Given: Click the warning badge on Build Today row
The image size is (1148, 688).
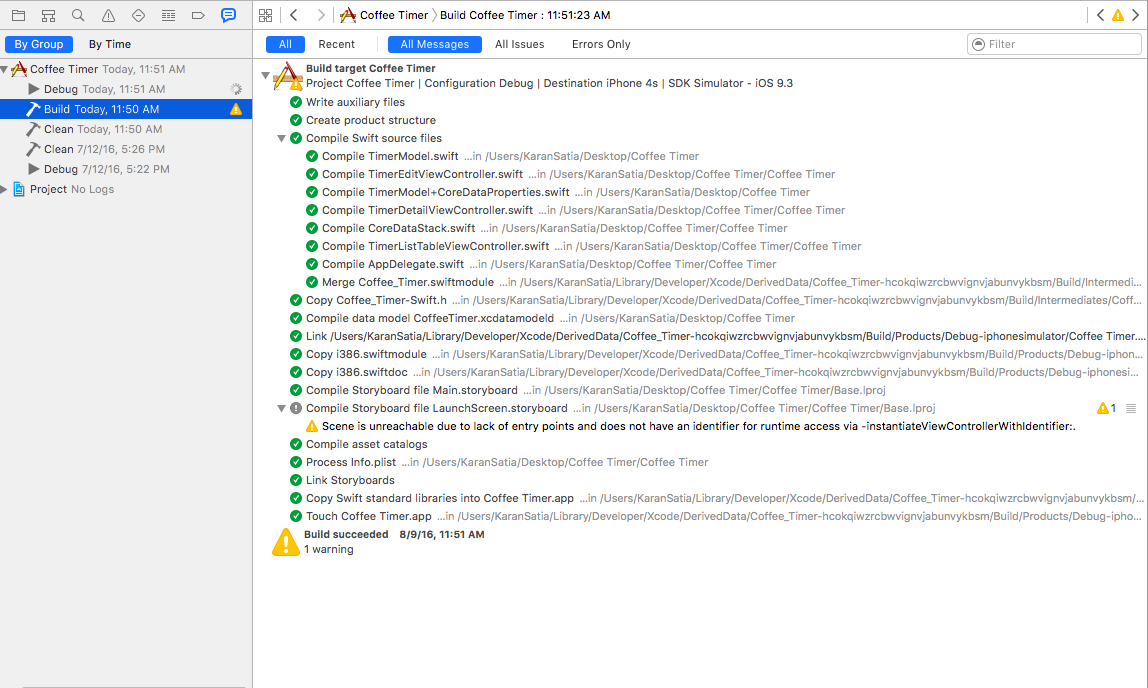Looking at the screenshot, I should (236, 109).
